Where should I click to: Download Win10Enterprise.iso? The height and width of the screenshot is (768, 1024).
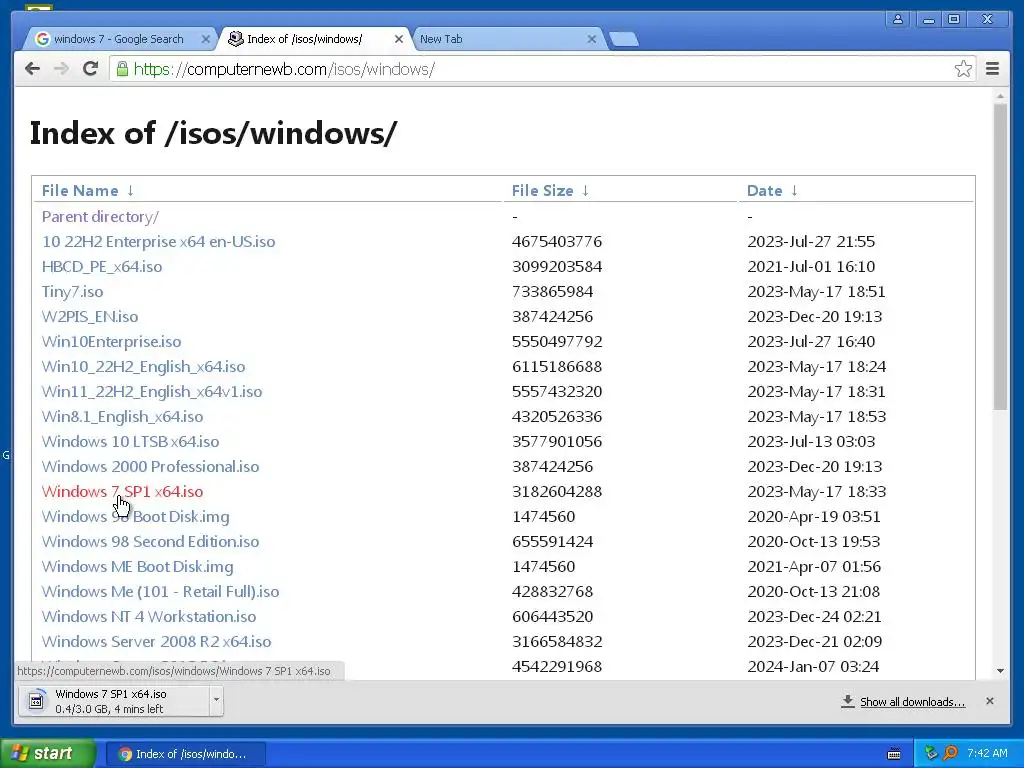tap(112, 342)
